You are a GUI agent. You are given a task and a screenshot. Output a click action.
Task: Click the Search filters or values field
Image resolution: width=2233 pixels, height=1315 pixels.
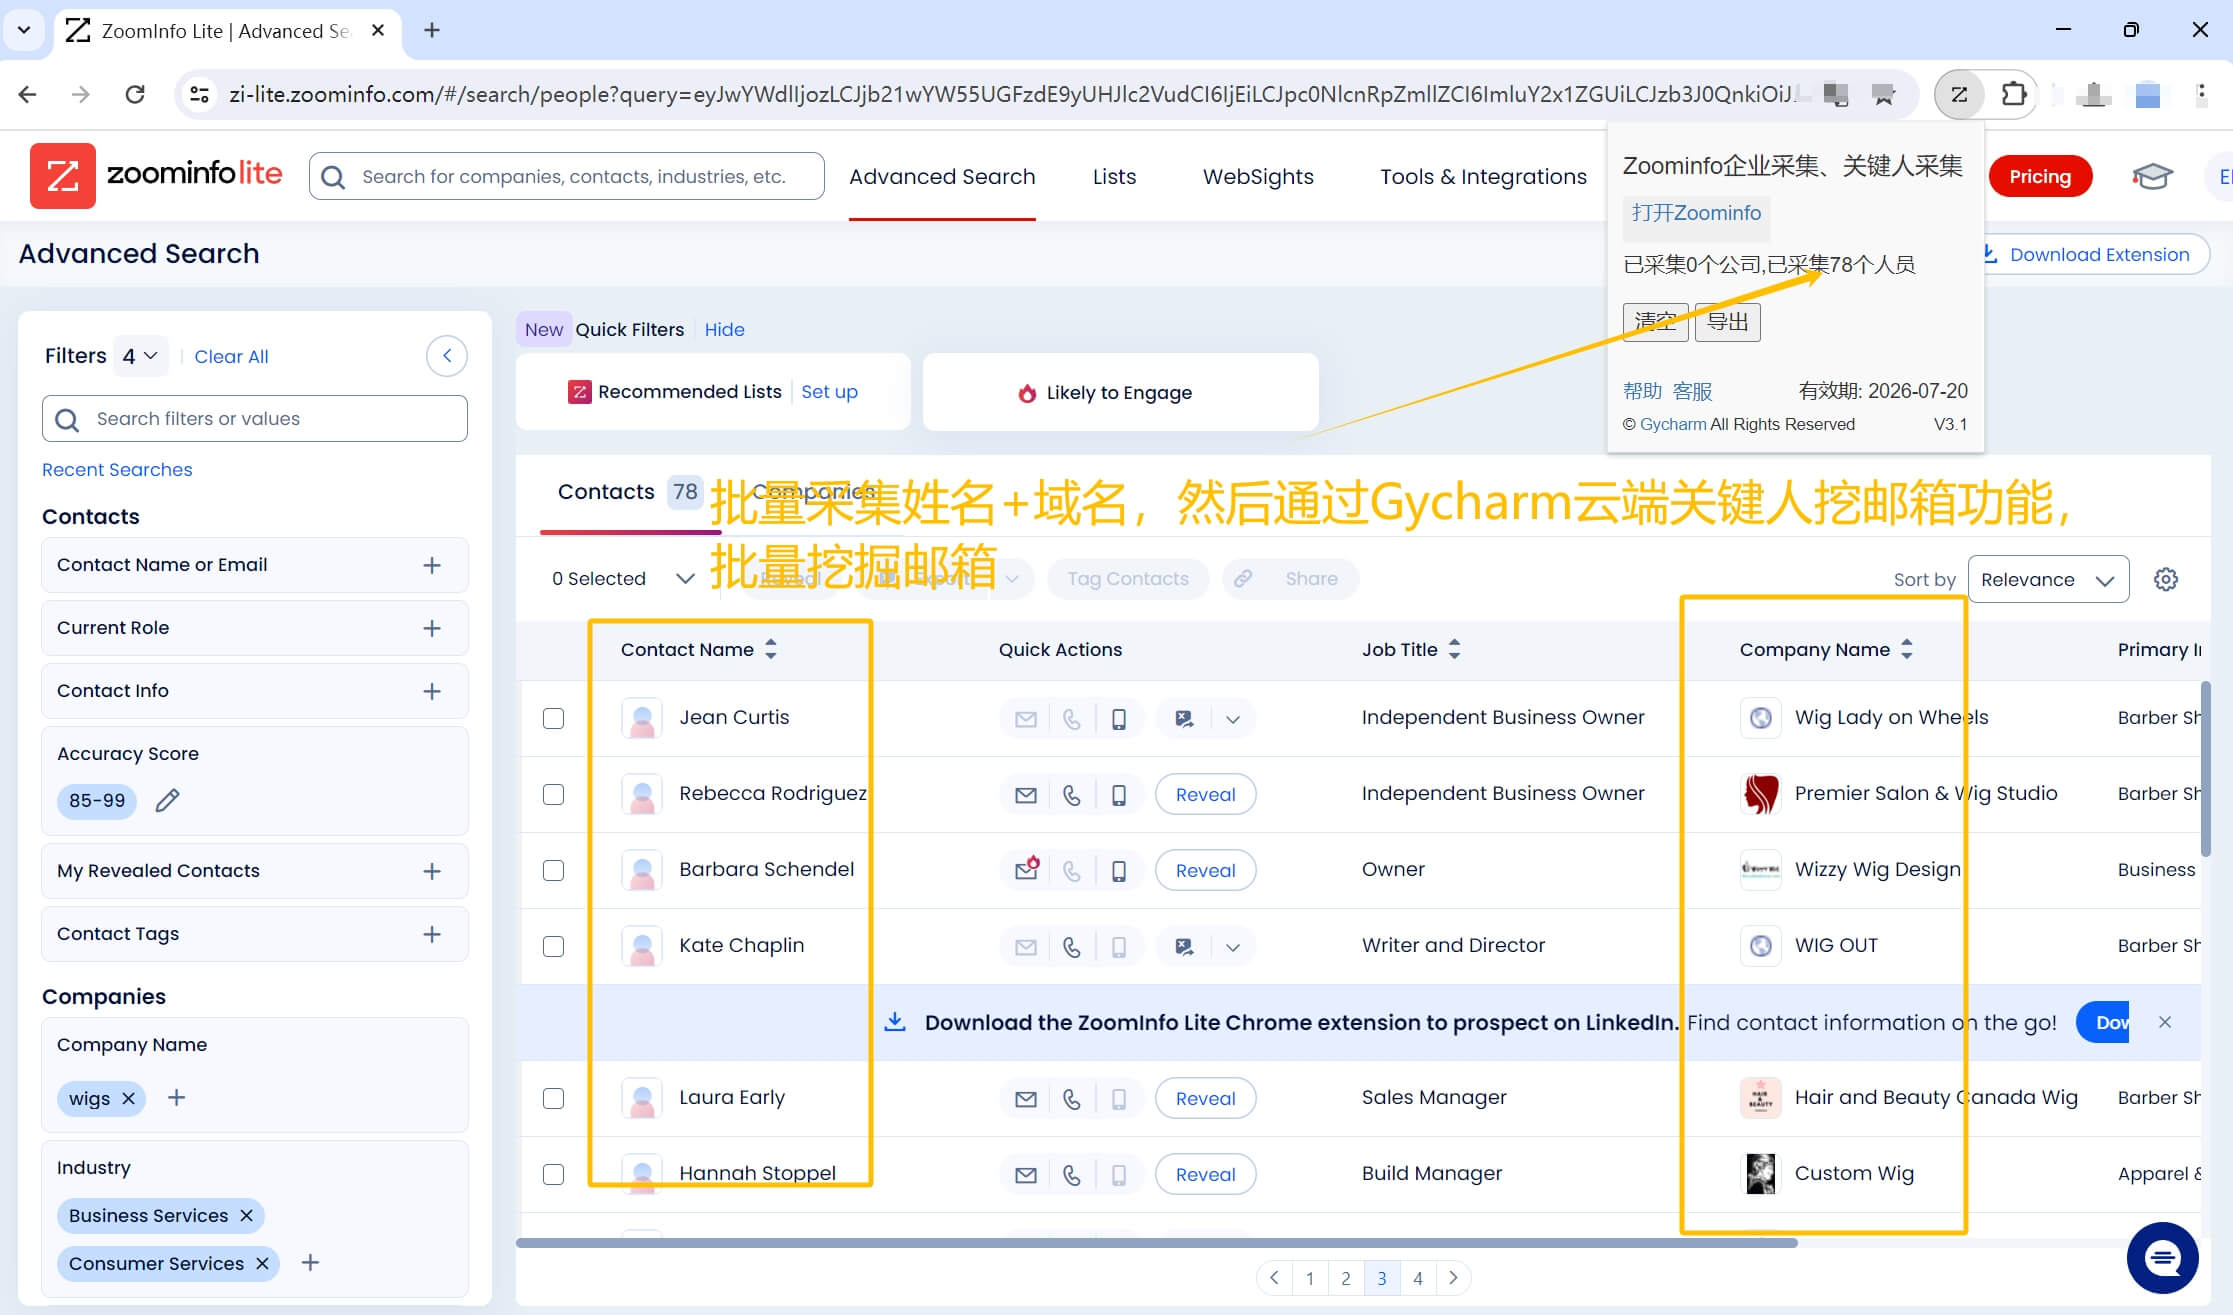[254, 419]
